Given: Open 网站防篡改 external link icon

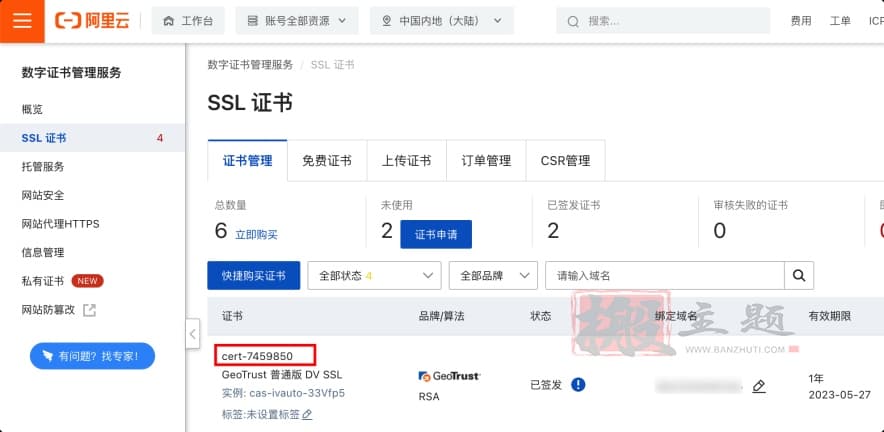Looking at the screenshot, I should [x=90, y=310].
